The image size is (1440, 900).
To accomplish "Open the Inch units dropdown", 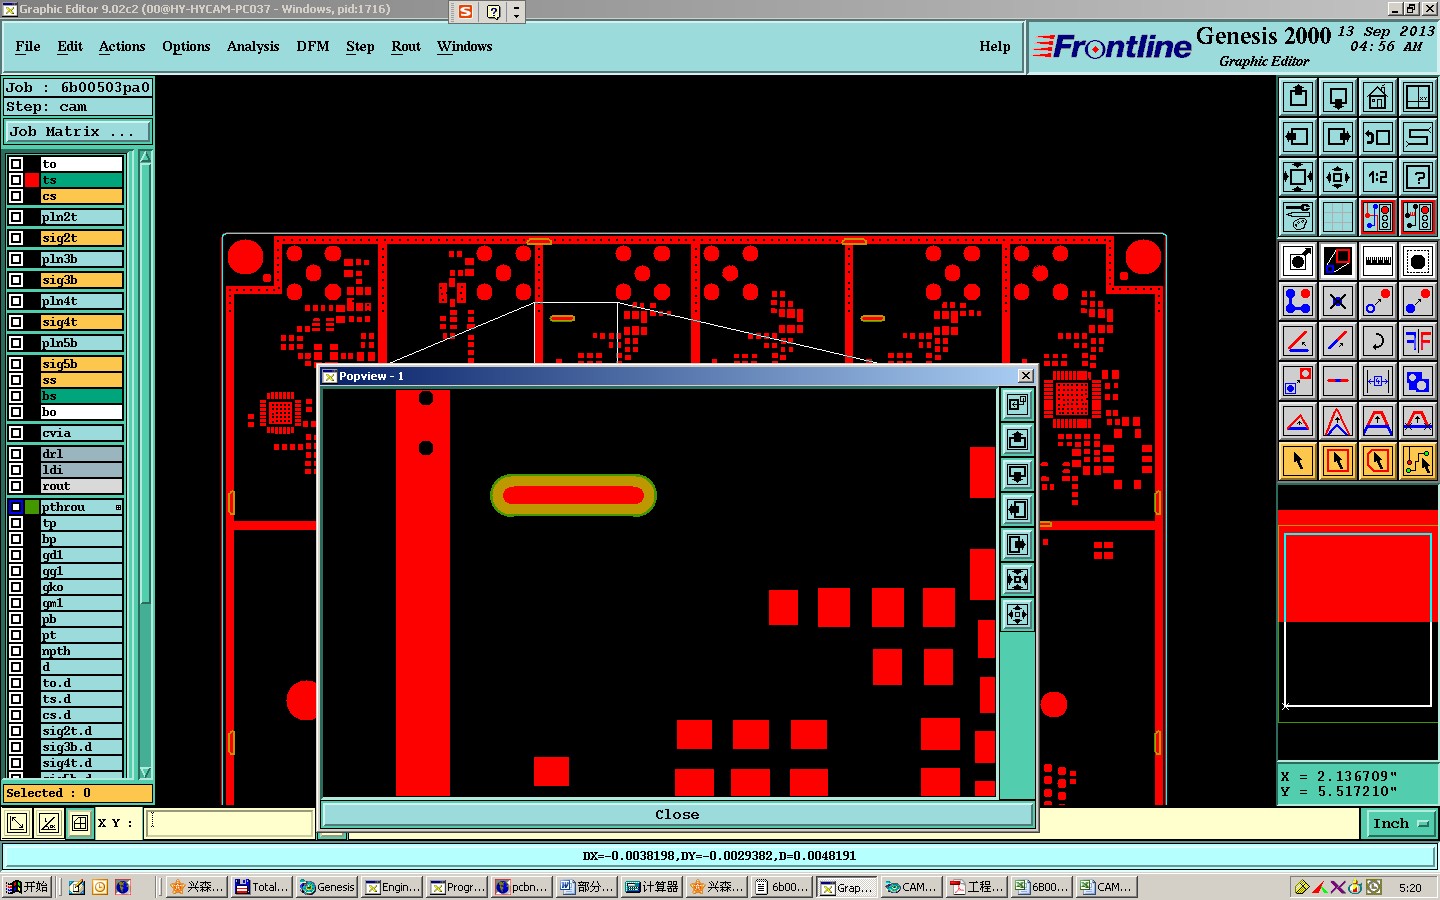I will [1400, 824].
